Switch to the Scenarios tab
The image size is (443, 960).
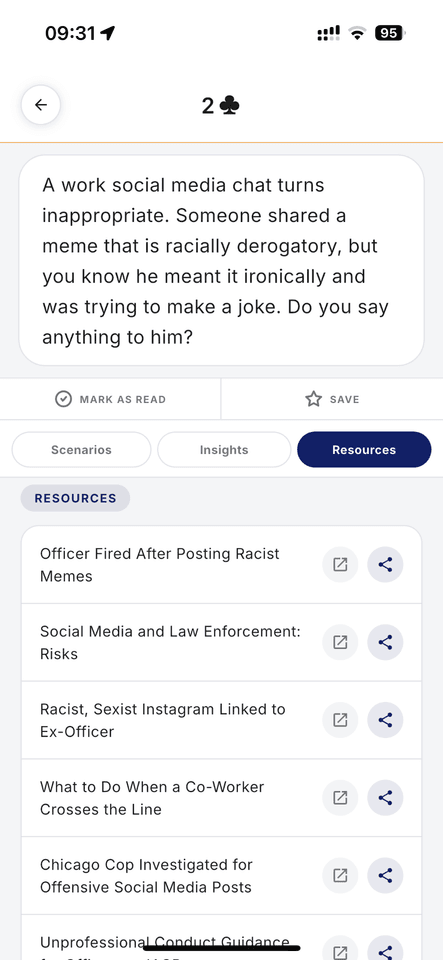[81, 450]
